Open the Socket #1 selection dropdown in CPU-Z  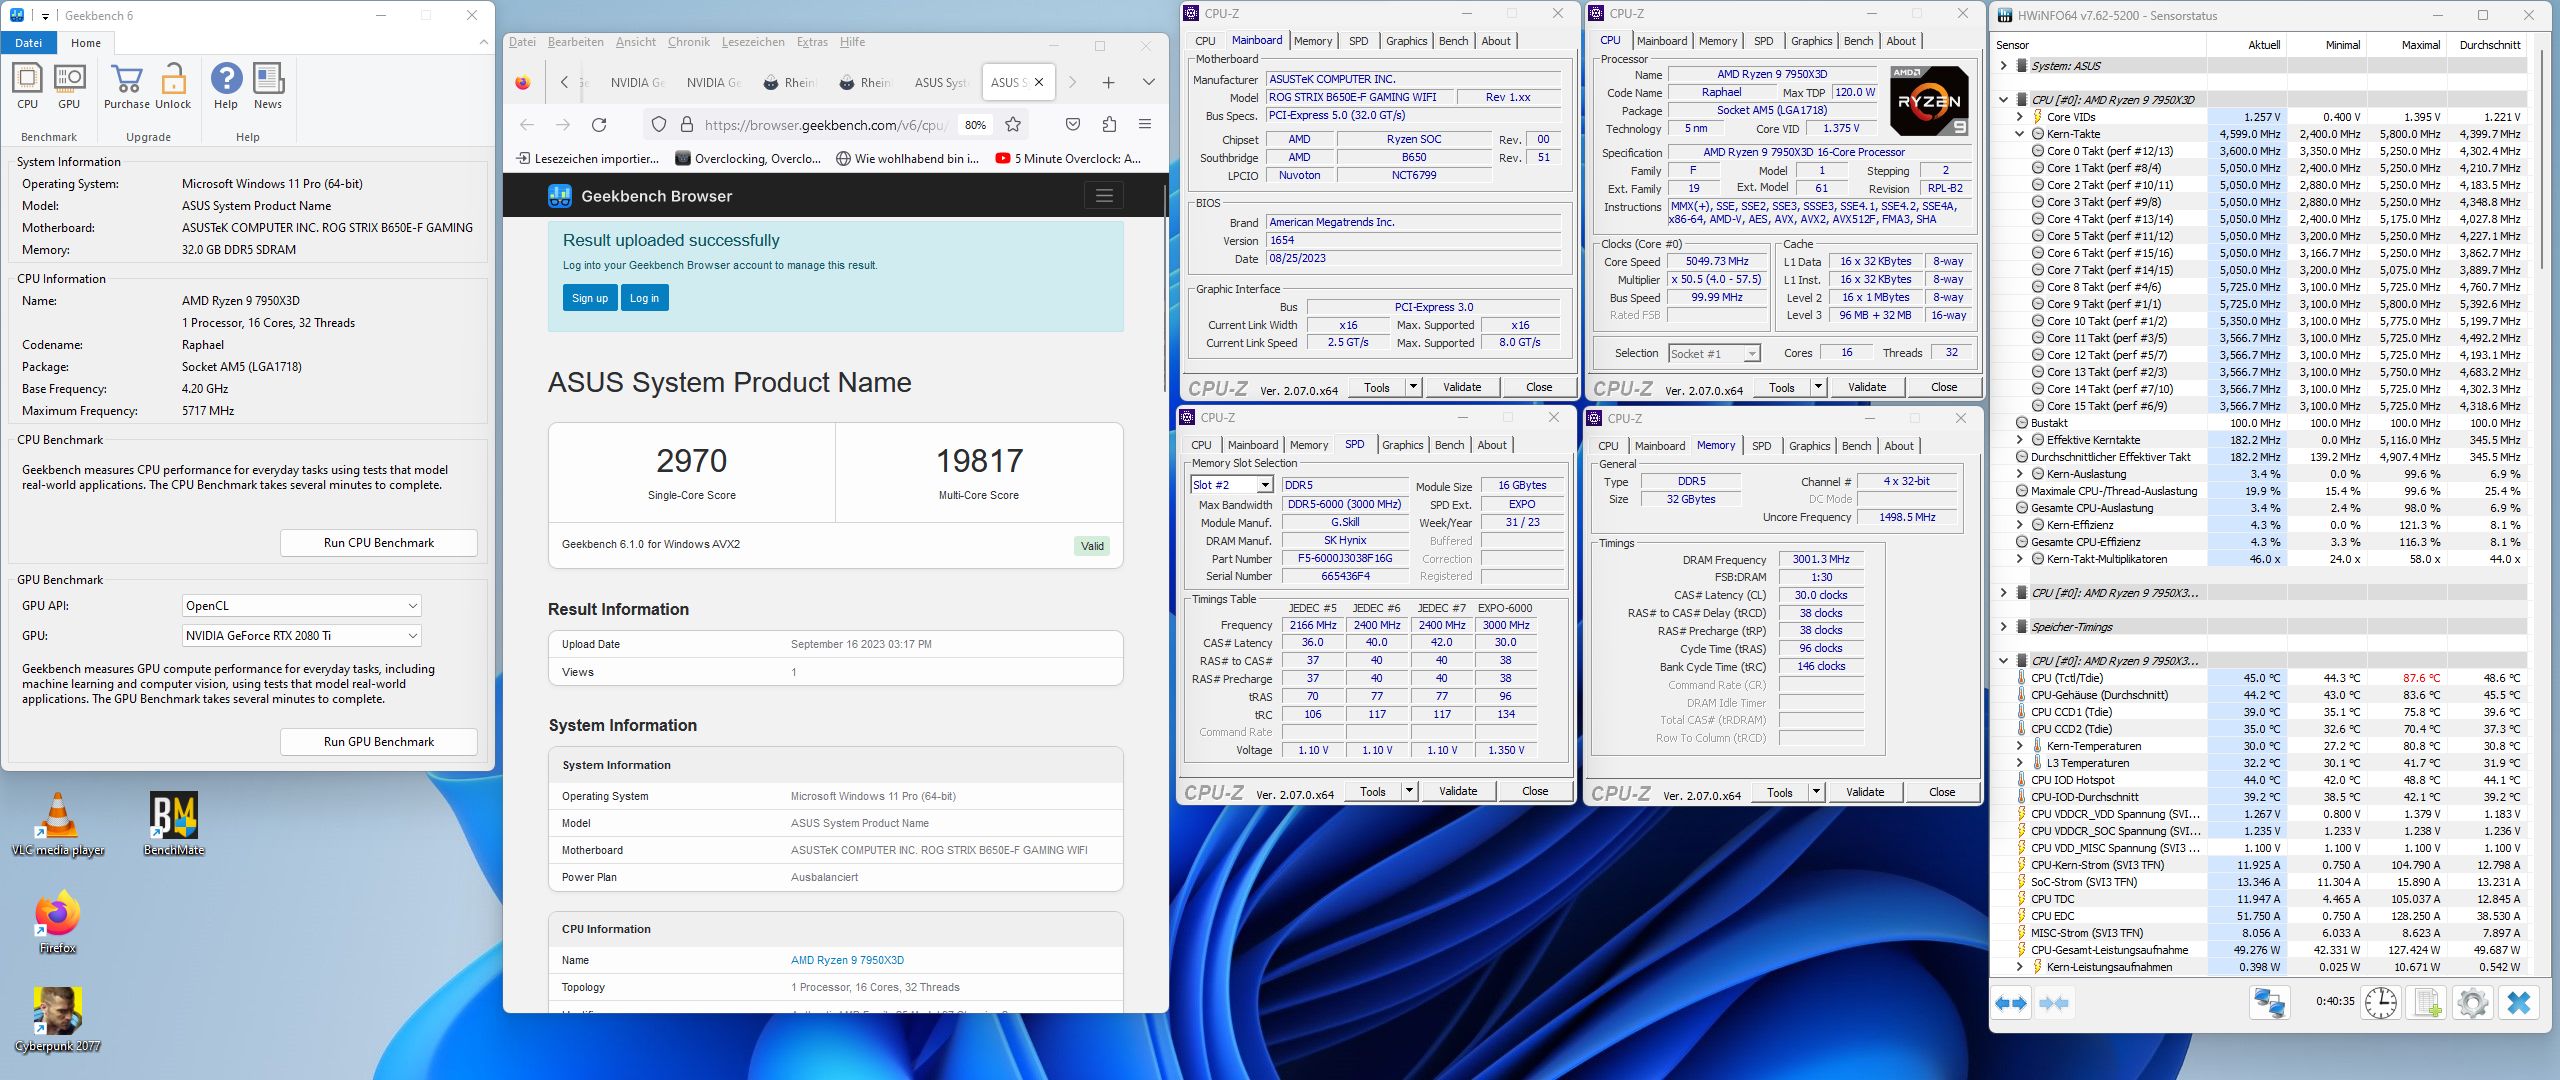pyautogui.click(x=1714, y=354)
